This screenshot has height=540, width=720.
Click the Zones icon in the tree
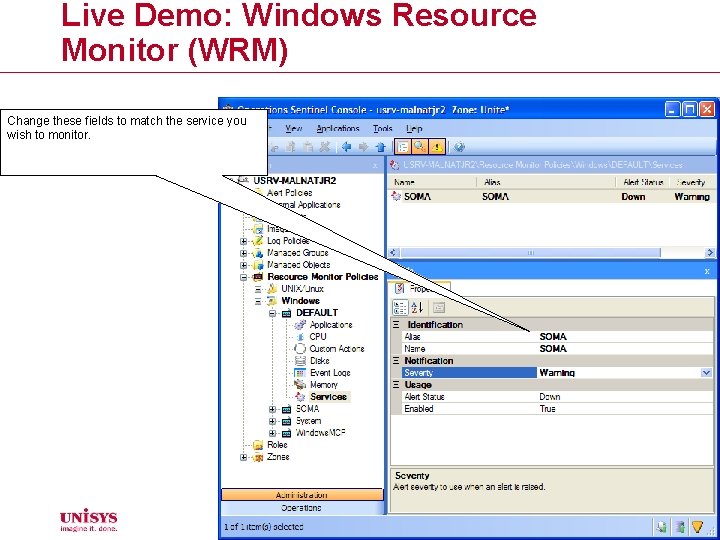click(x=259, y=457)
